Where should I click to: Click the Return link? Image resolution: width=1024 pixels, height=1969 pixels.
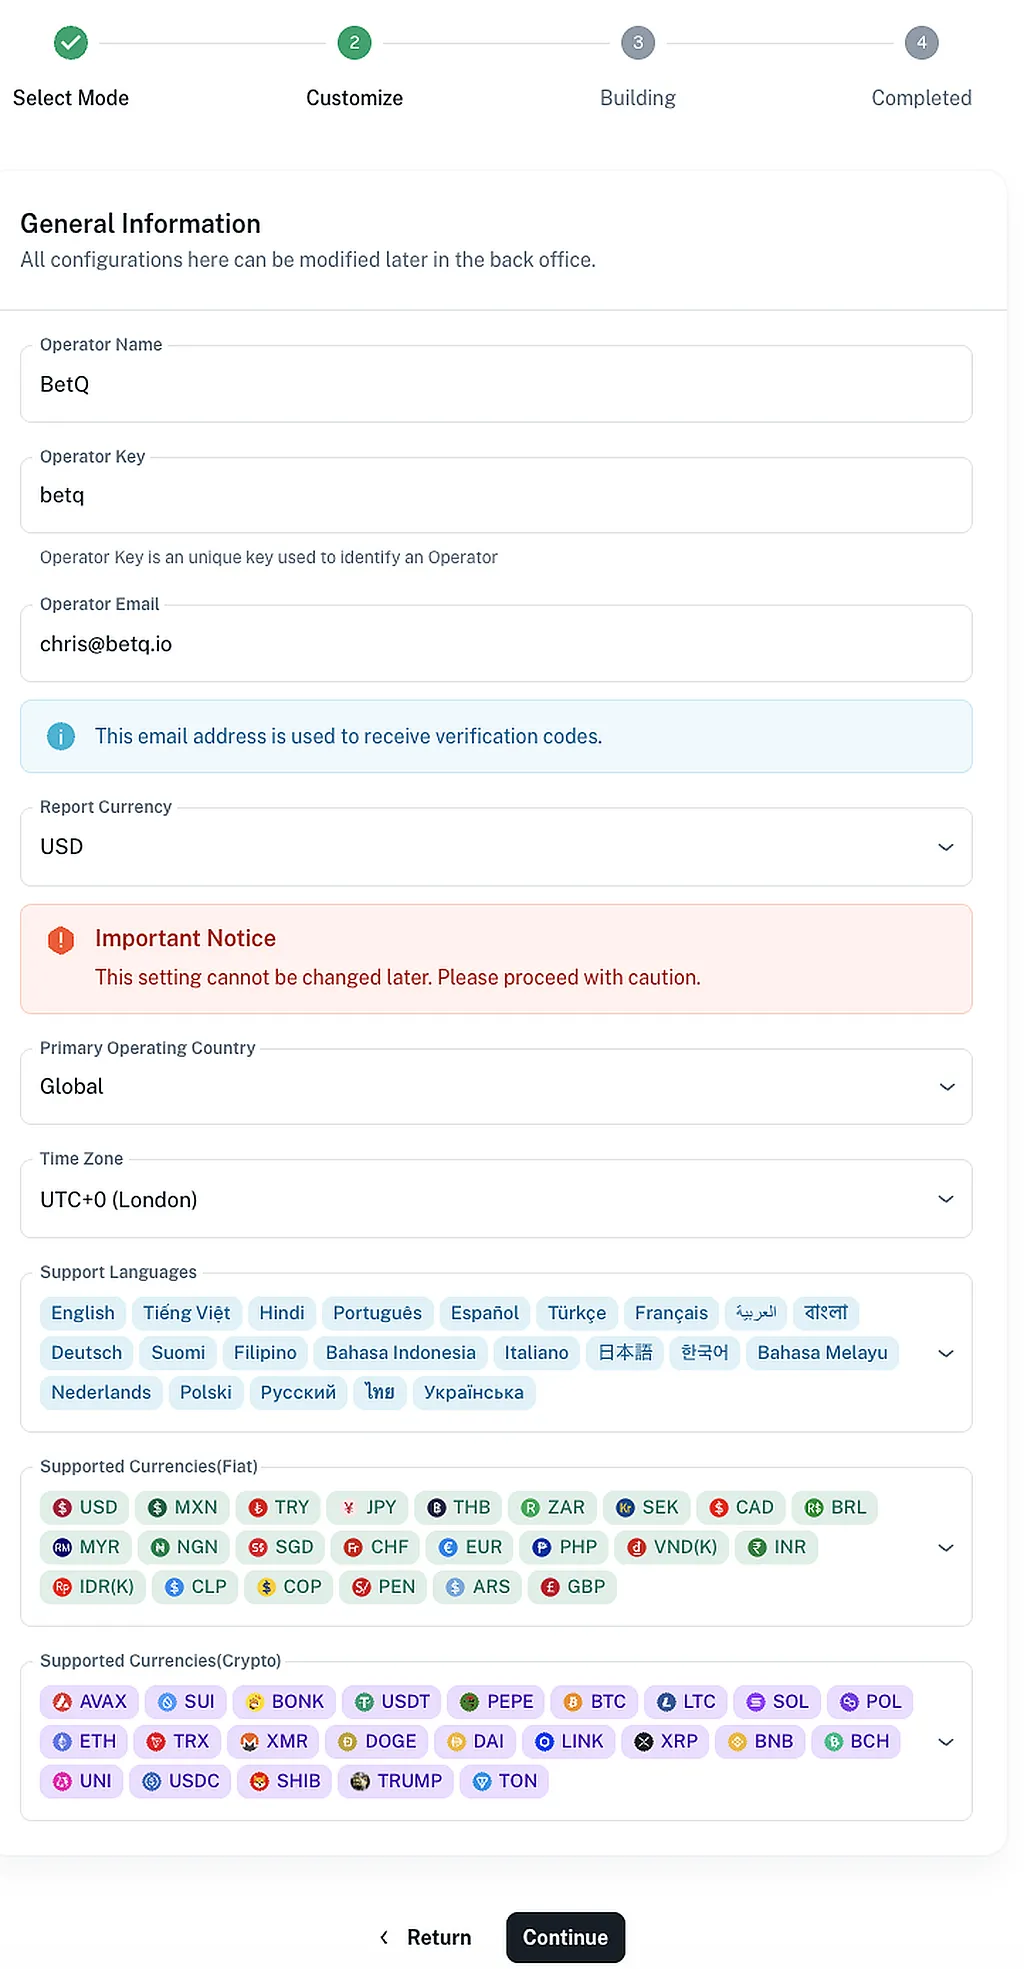(x=426, y=1938)
